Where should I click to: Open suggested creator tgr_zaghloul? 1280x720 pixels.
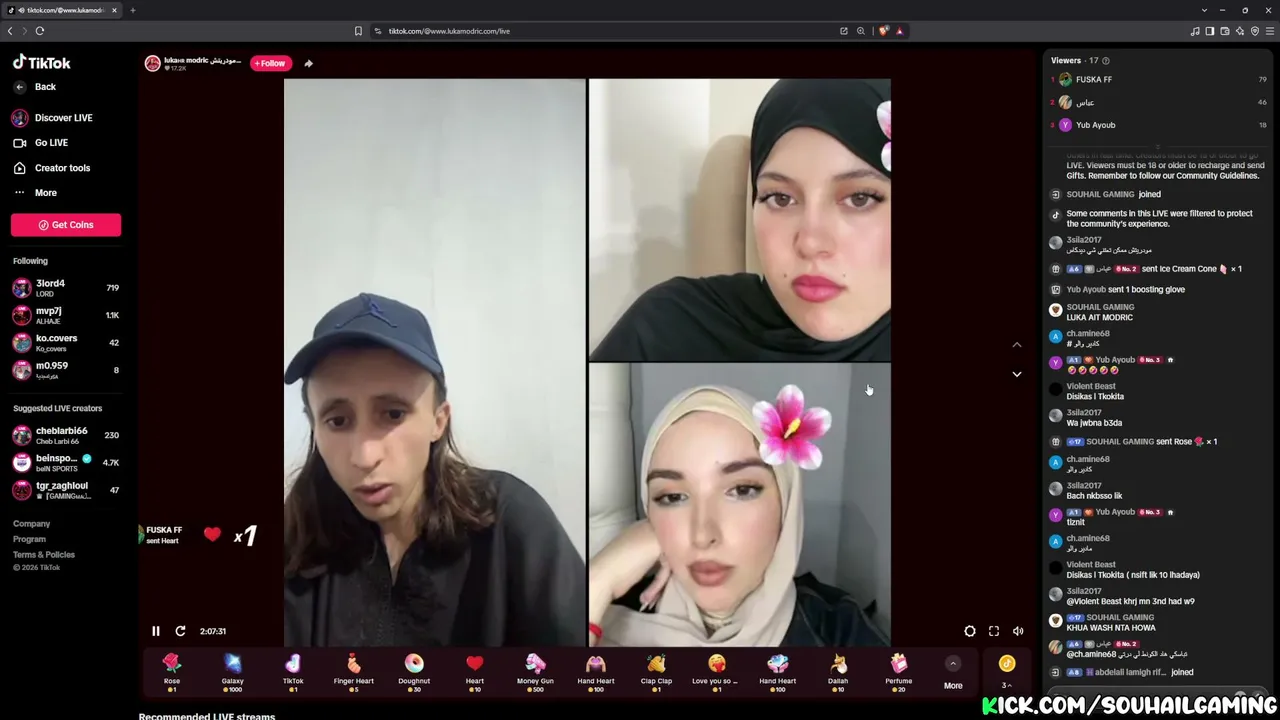click(66, 490)
